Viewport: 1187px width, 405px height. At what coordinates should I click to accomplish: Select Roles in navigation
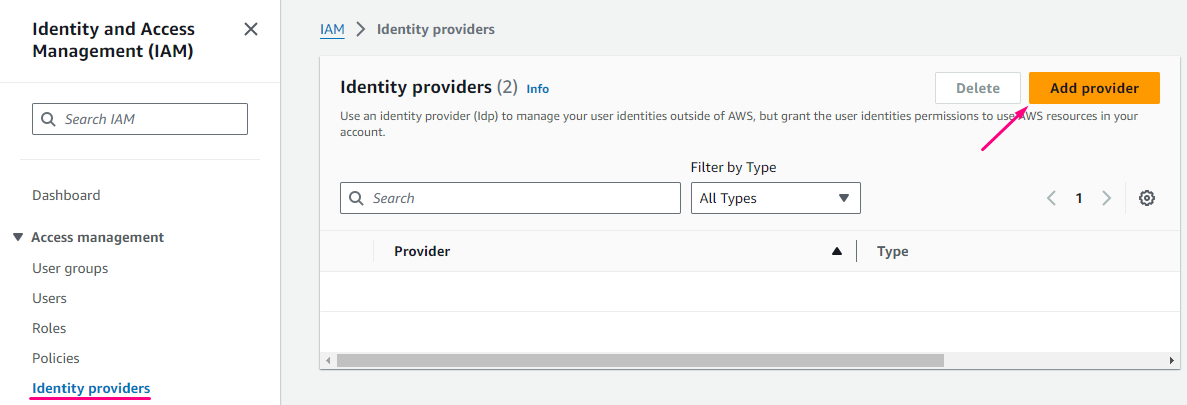(x=49, y=328)
